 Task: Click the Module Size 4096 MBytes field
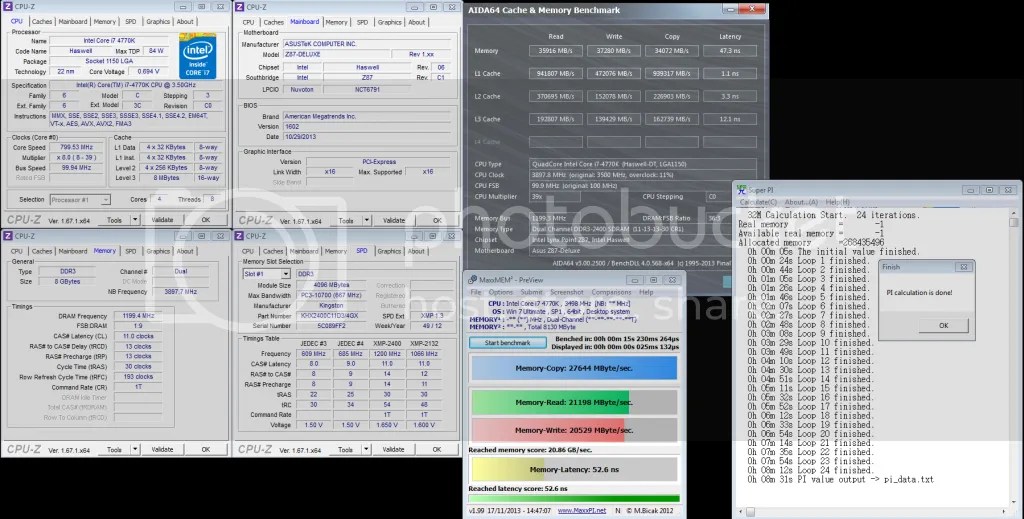click(x=330, y=285)
